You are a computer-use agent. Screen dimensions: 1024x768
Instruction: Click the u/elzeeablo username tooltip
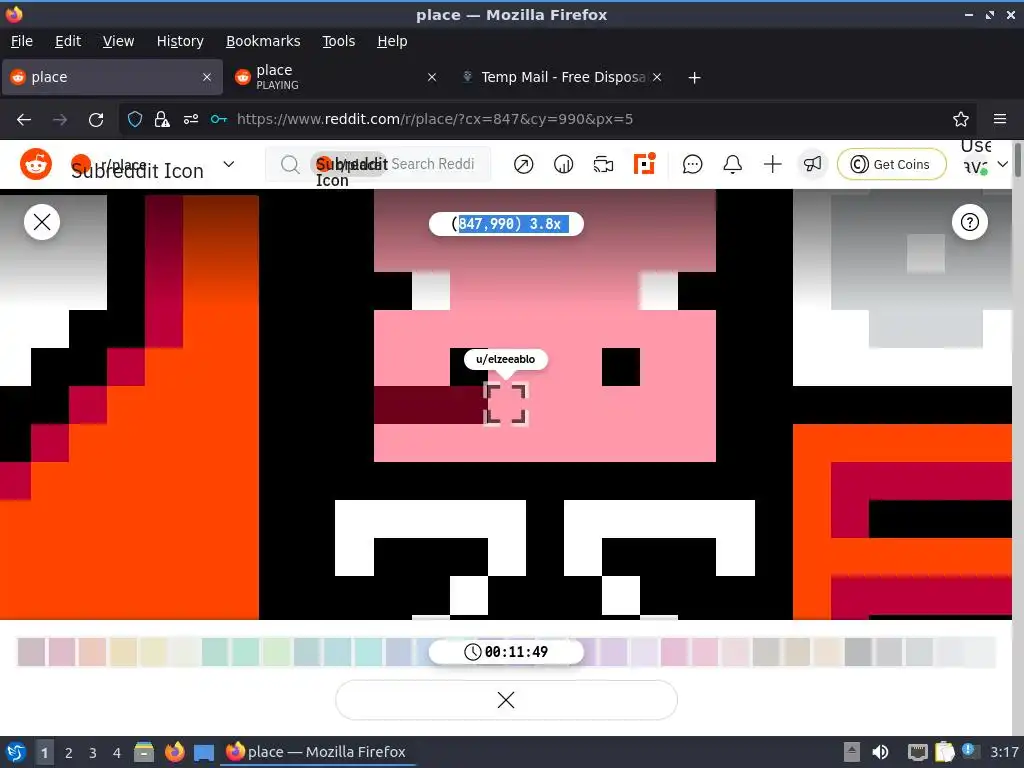505,359
